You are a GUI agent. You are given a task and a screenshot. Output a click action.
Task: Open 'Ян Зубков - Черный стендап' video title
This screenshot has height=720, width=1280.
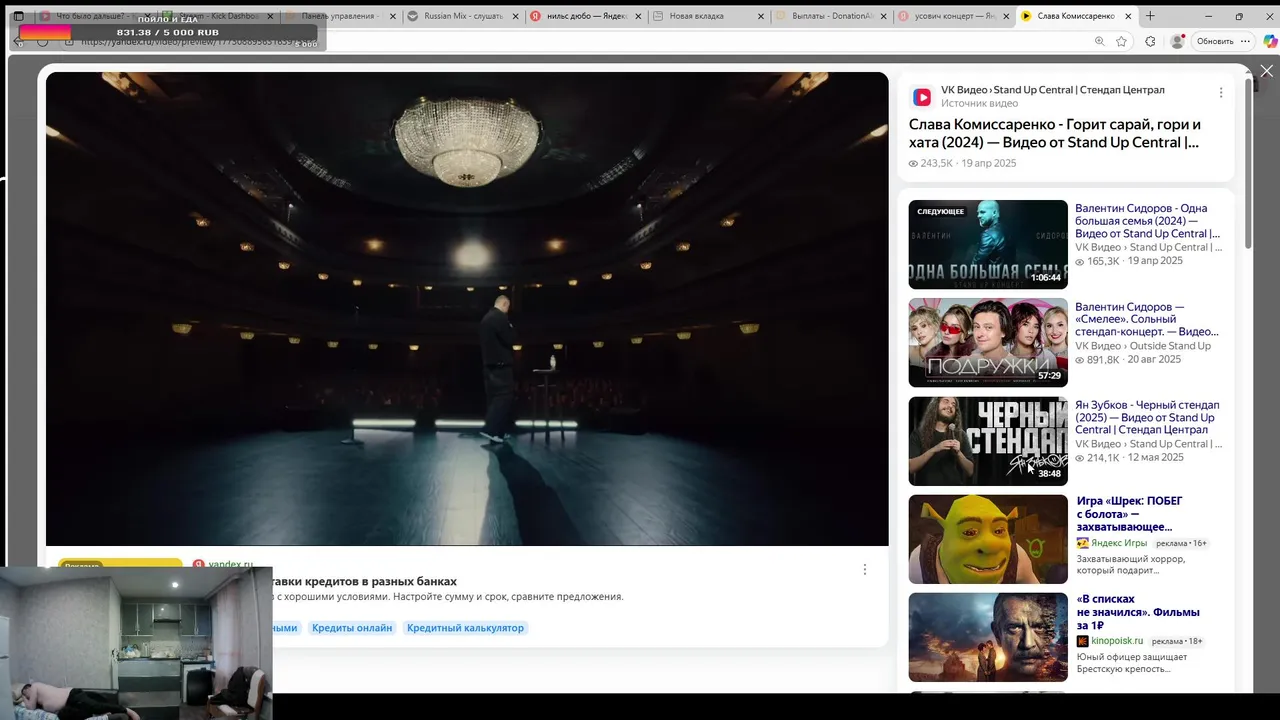[1148, 417]
